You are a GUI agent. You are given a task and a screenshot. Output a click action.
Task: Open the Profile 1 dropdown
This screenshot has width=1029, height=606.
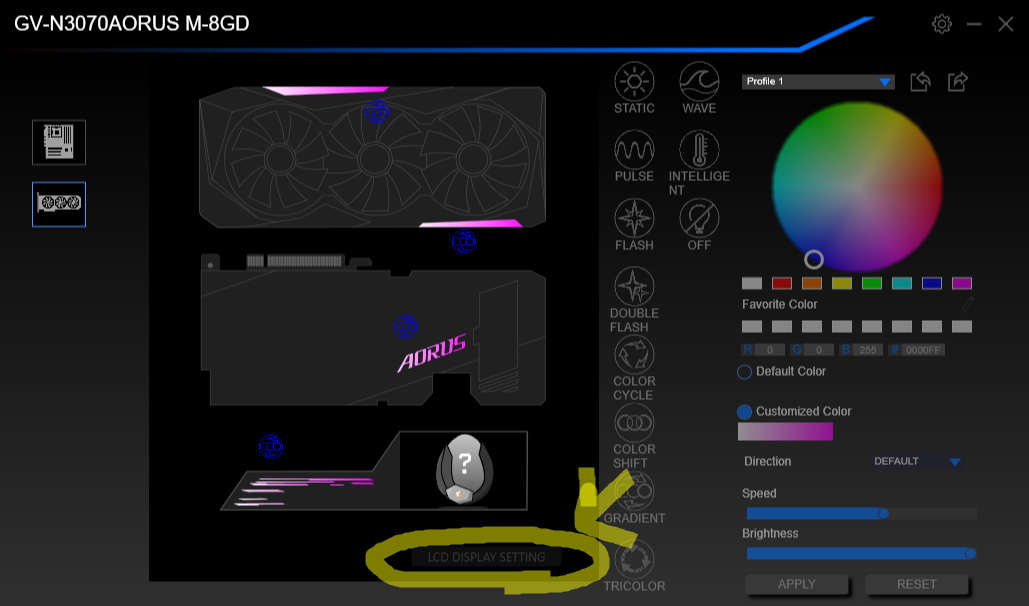pos(817,81)
